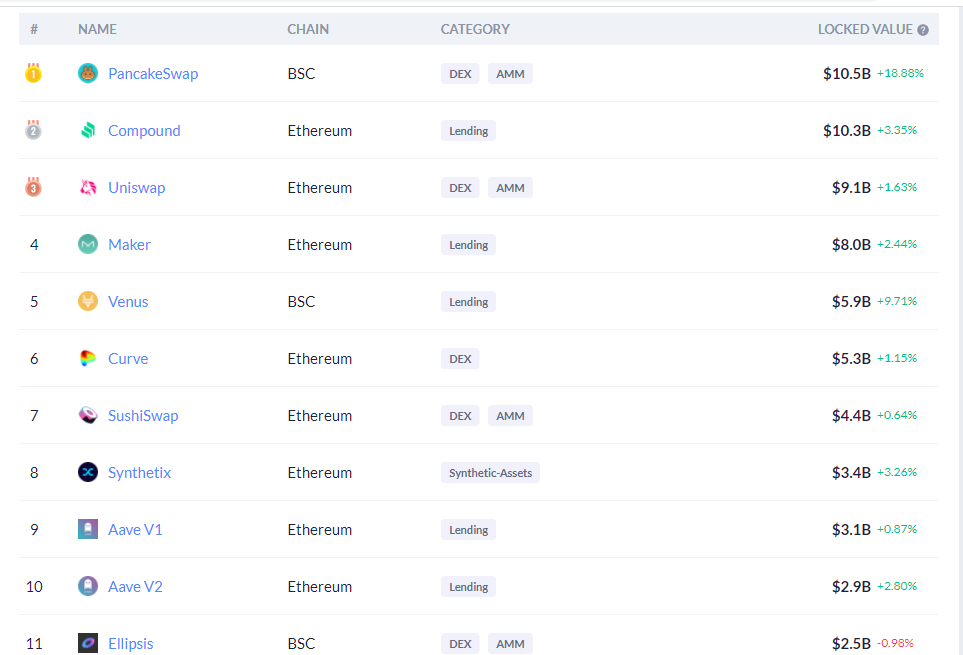The height and width of the screenshot is (655, 963).
Task: Click the Maker teal logo icon
Action: pos(88,244)
